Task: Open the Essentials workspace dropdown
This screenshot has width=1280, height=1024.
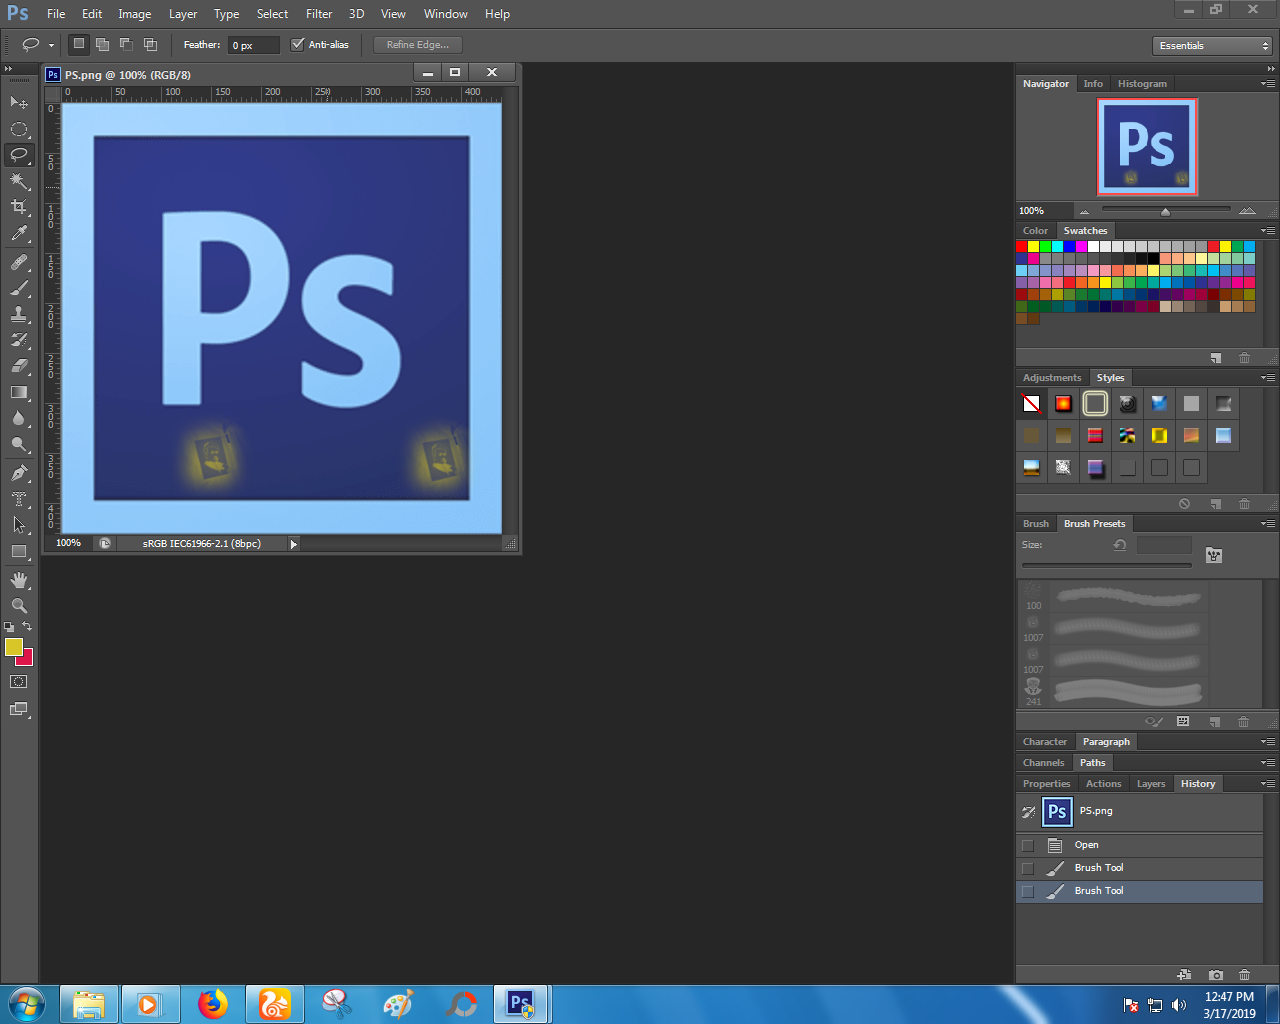Action: pos(1212,46)
